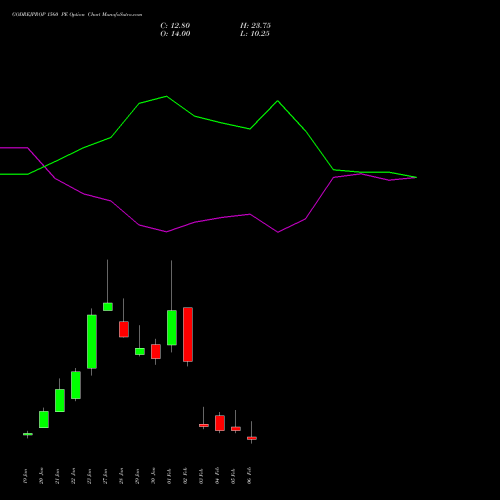Viewport: 500px width, 500px height.
Task: Click the green candle for 20 Jan
Action: click(44, 419)
